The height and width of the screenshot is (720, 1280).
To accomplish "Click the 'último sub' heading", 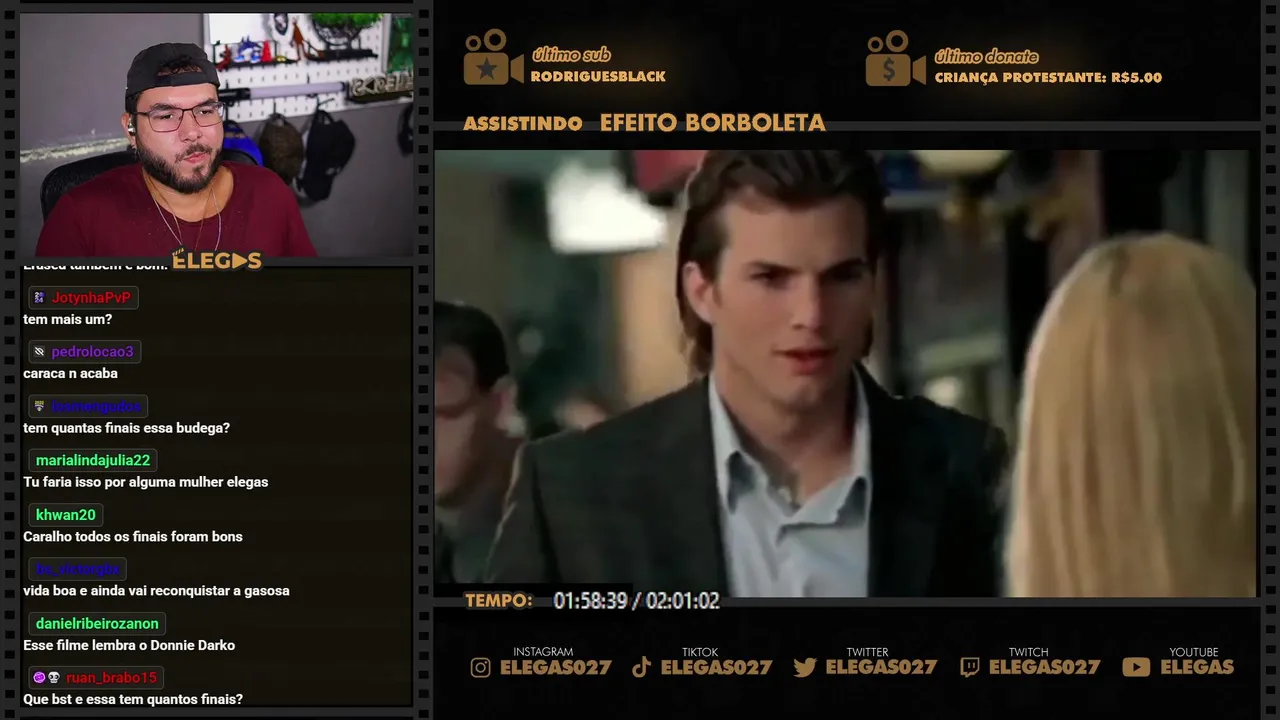I will click(571, 55).
